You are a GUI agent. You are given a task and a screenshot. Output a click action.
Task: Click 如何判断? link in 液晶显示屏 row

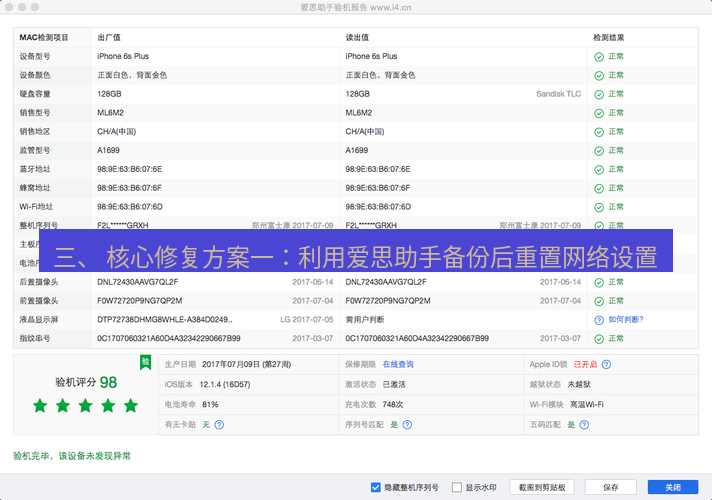click(626, 320)
